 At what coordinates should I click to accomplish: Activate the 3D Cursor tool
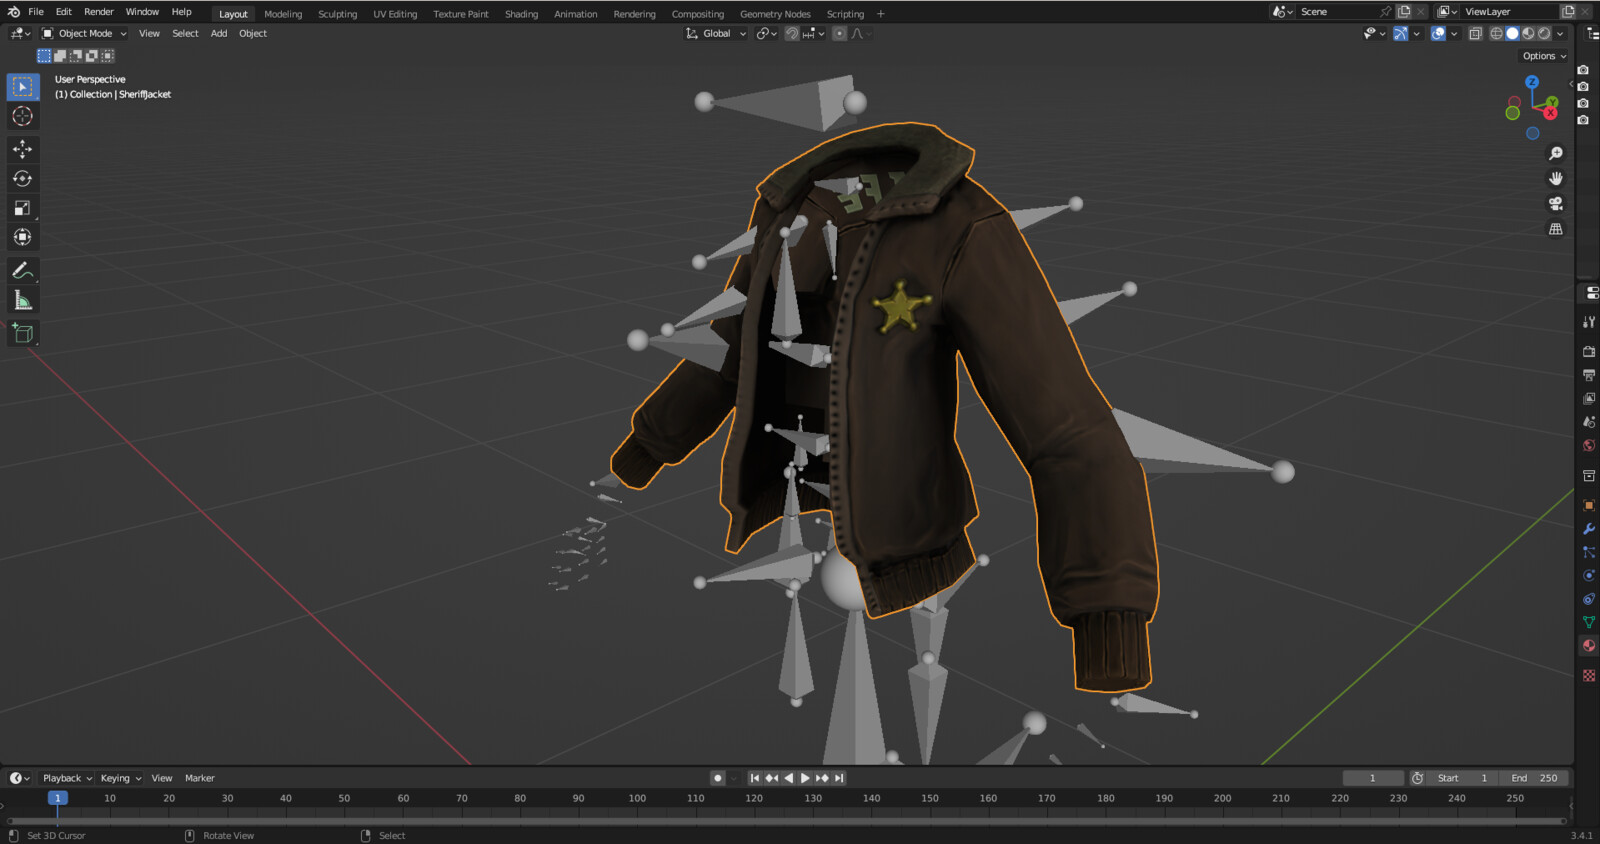(22, 116)
